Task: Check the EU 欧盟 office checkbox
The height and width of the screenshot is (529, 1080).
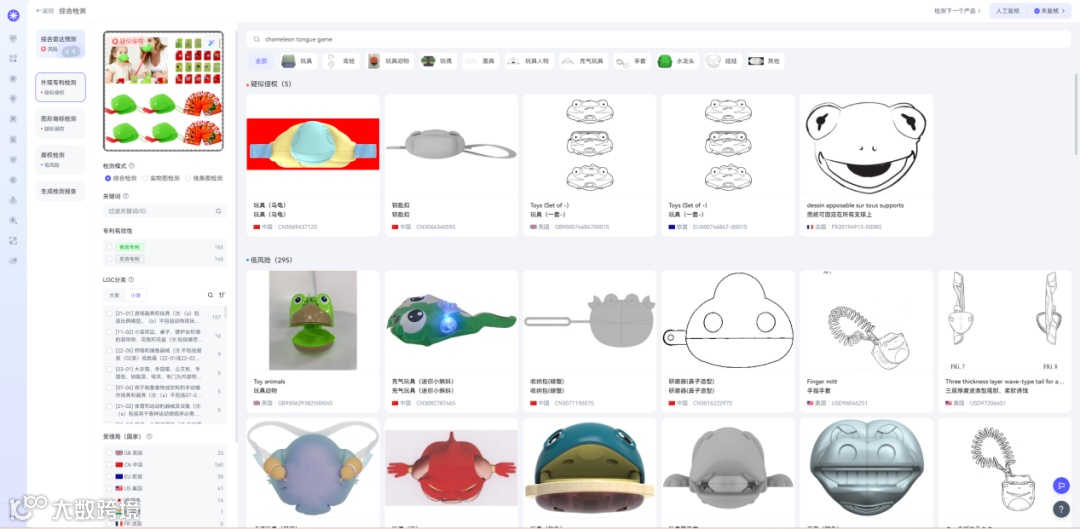Action: 109,477
